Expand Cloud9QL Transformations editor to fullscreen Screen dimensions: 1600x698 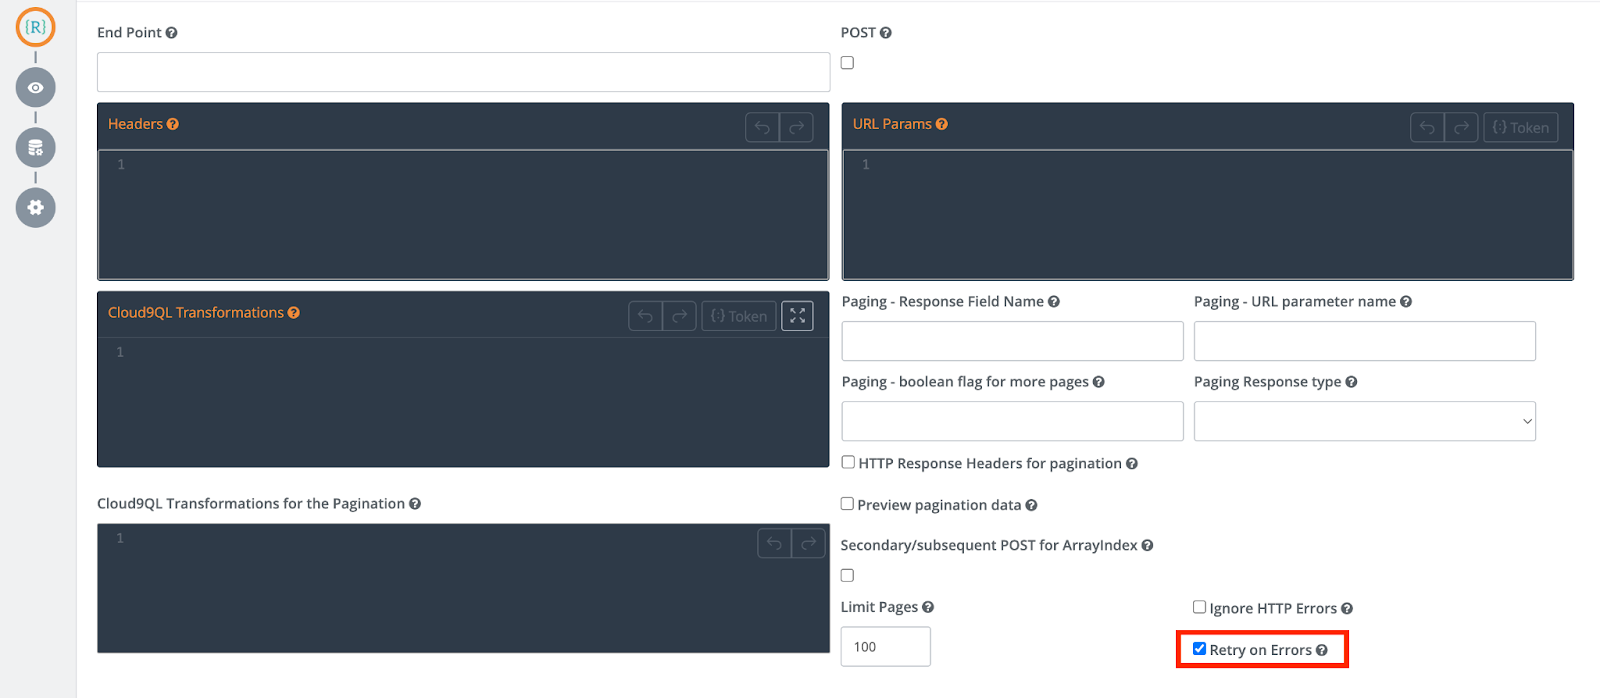[x=797, y=316]
